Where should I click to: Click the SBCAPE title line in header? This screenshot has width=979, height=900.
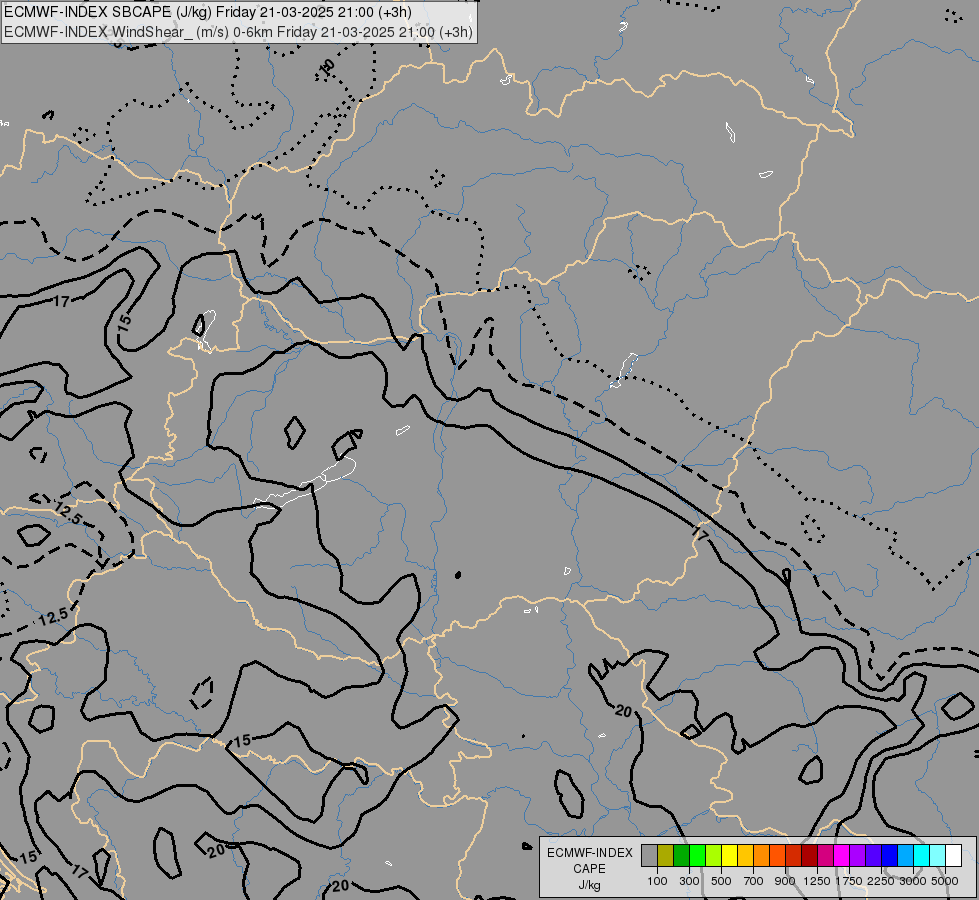click(208, 12)
